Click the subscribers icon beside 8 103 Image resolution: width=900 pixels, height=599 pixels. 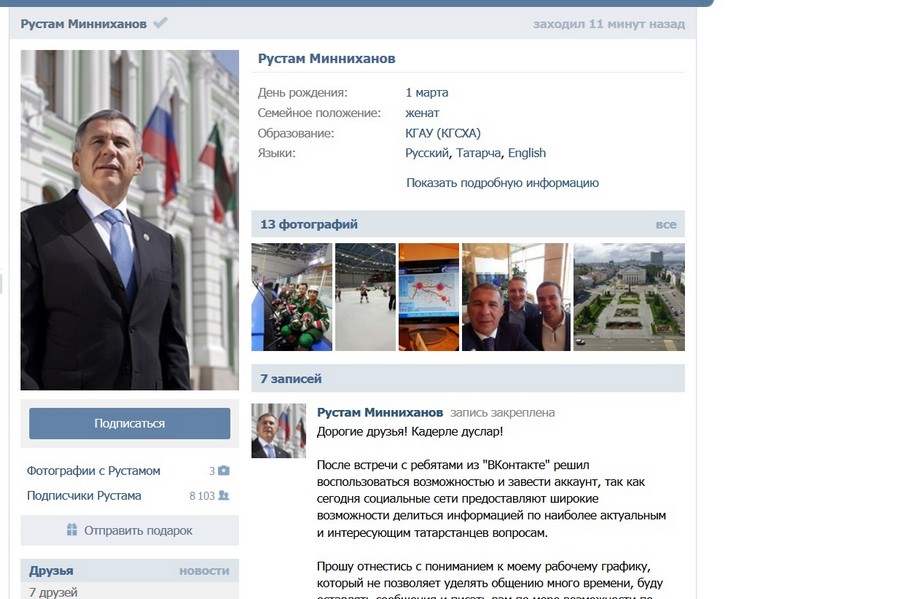[x=224, y=495]
